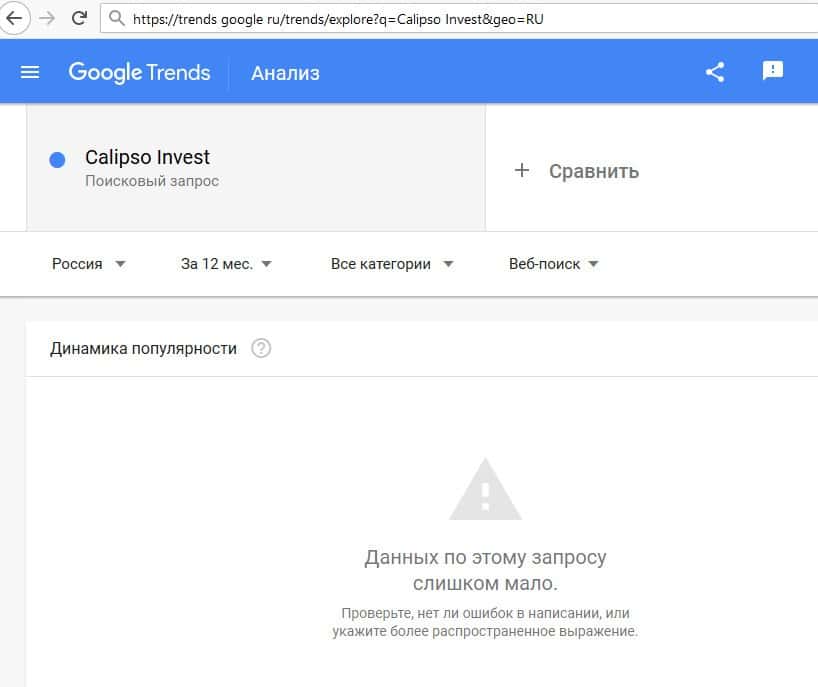The image size is (818, 687).
Task: Click the browser back arrow
Action: coord(15,18)
